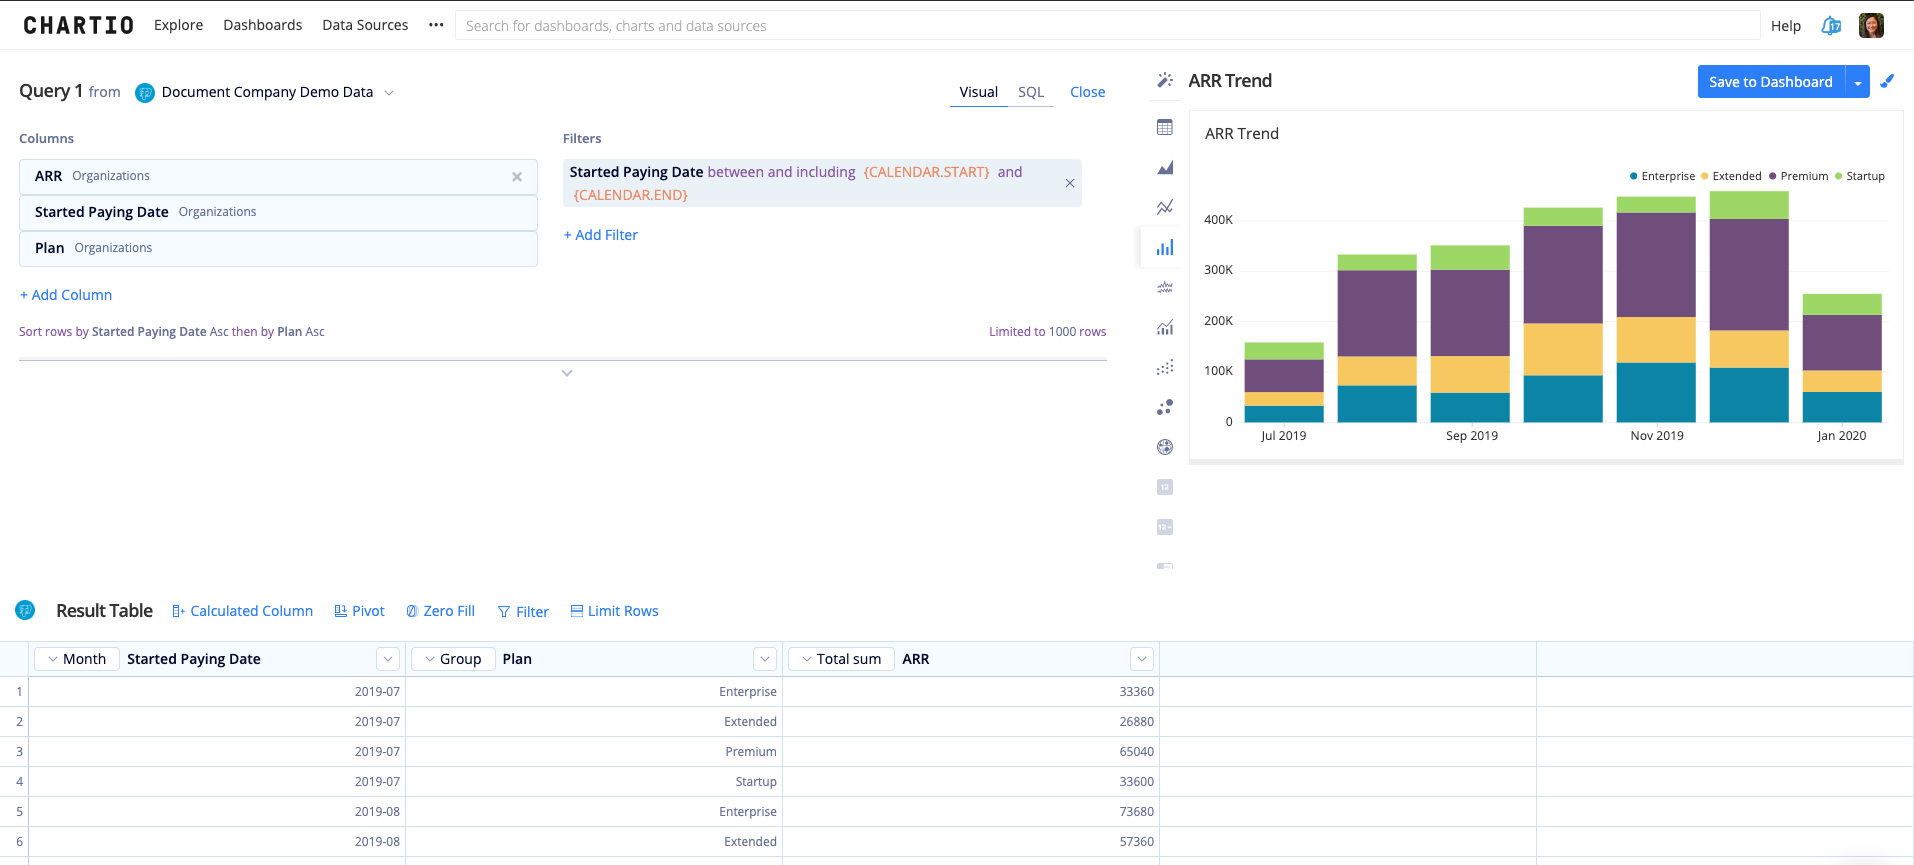
Task: Pick the bar-line combo chart icon
Action: [1165, 328]
